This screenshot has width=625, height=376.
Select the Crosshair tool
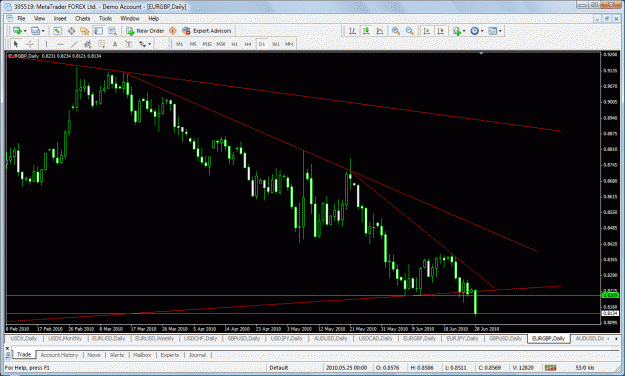[x=30, y=44]
